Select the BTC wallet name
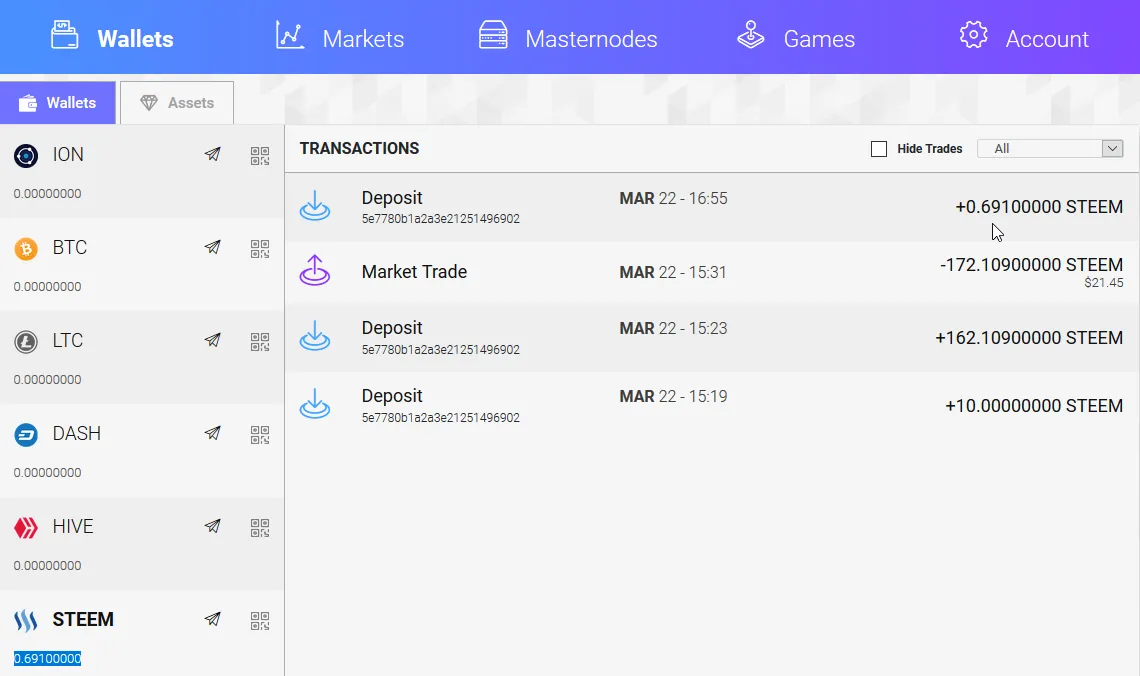The width and height of the screenshot is (1140, 676). 70,248
